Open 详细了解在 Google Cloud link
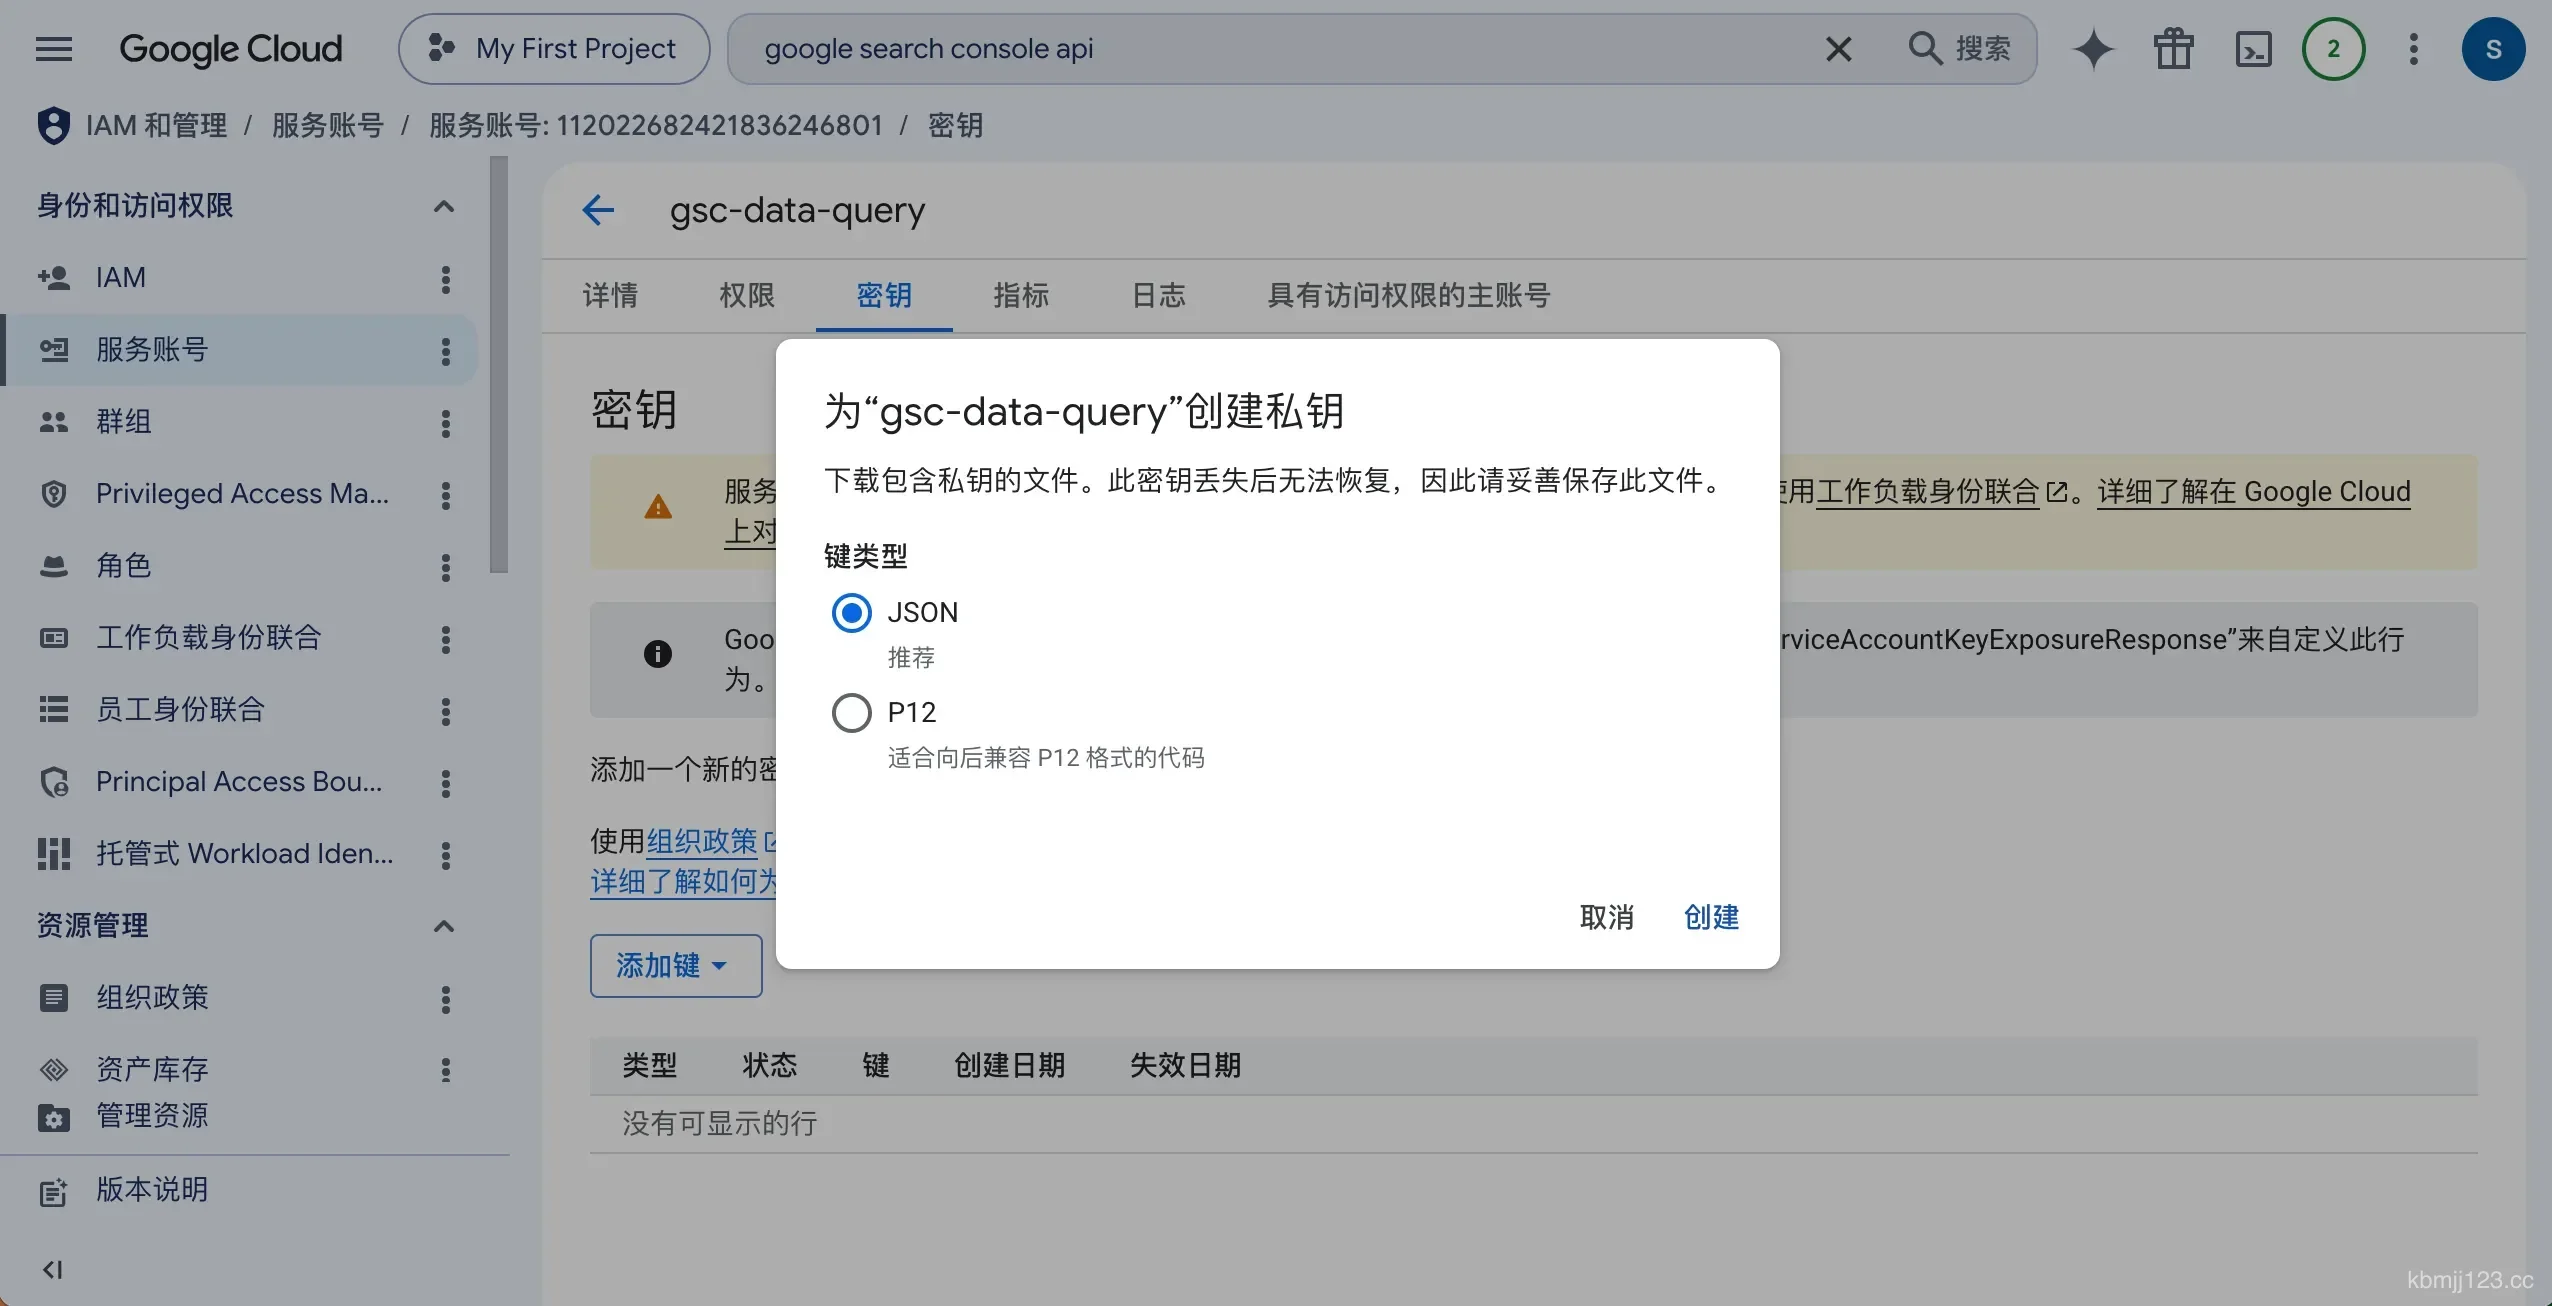2552x1306 pixels. [x=2254, y=492]
